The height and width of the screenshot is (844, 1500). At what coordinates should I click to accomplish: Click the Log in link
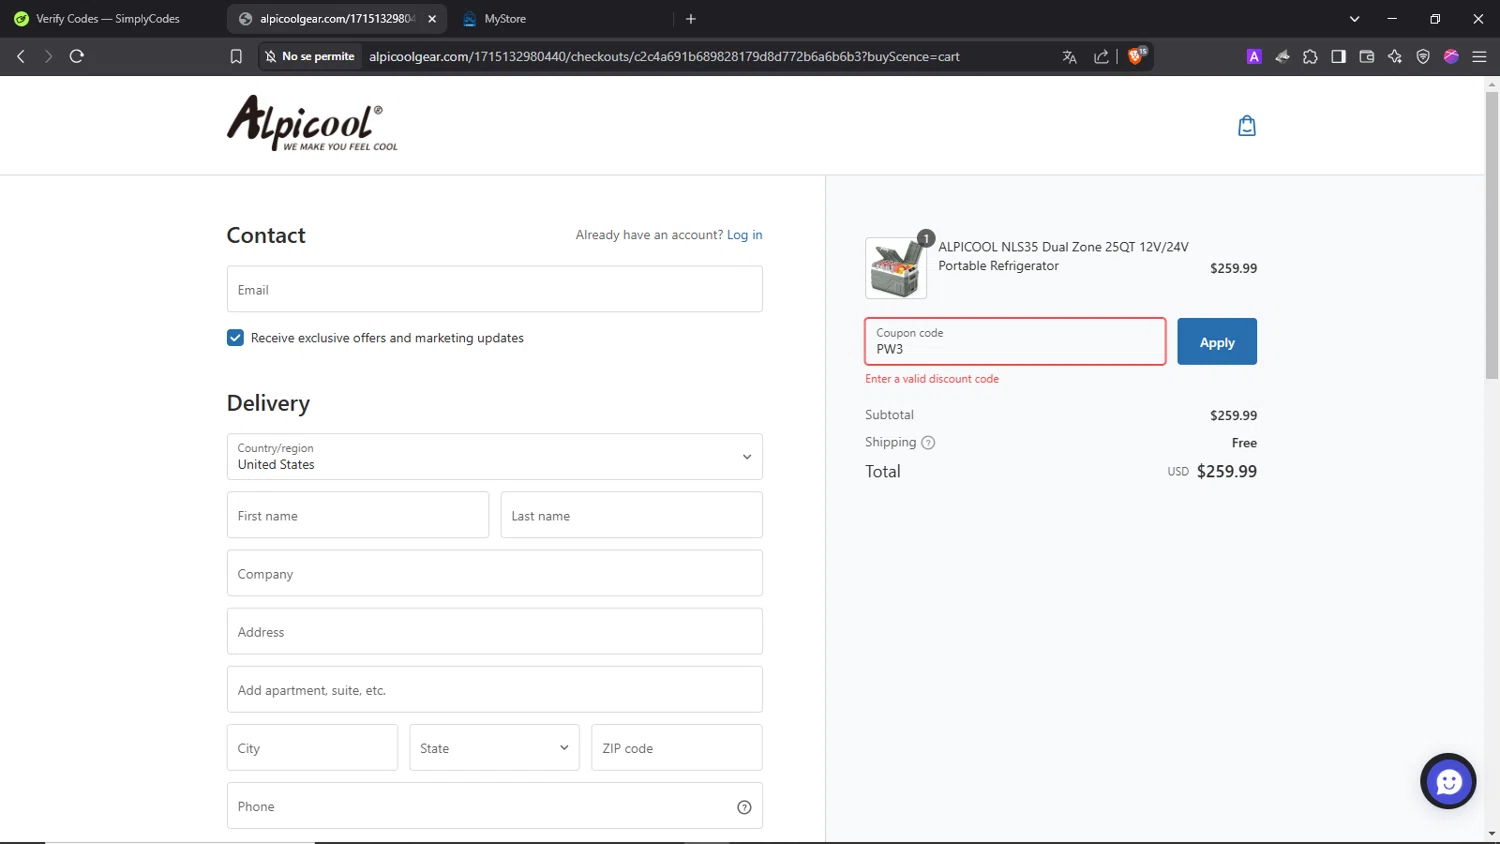click(744, 235)
